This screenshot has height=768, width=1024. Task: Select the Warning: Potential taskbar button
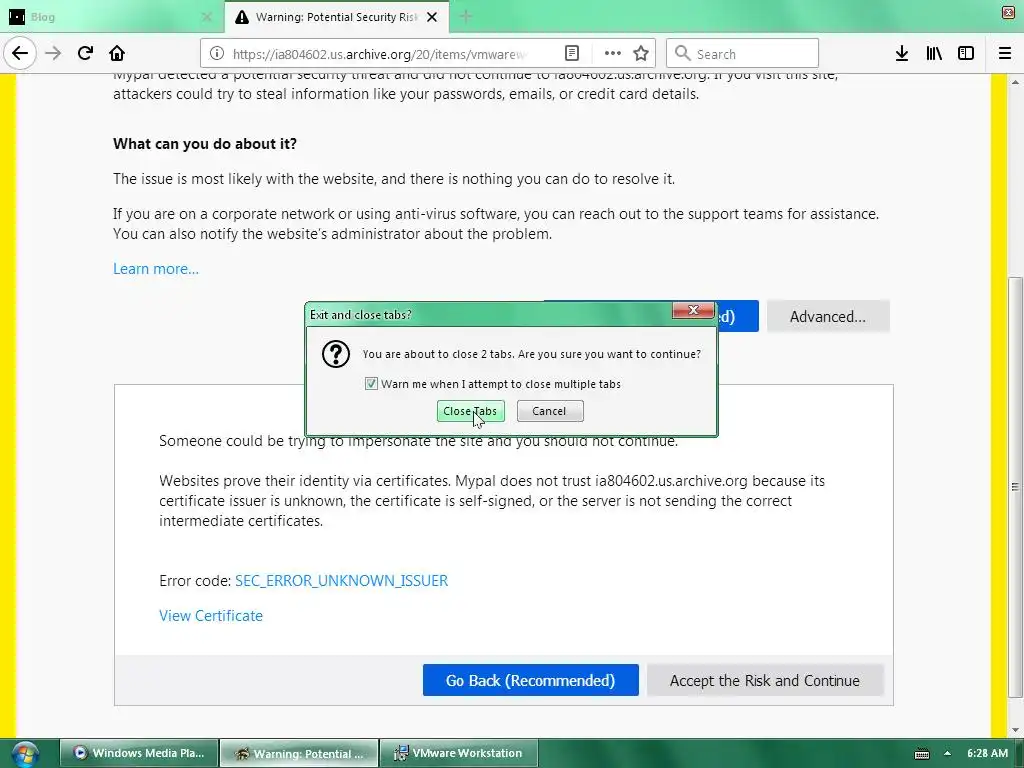pos(299,753)
